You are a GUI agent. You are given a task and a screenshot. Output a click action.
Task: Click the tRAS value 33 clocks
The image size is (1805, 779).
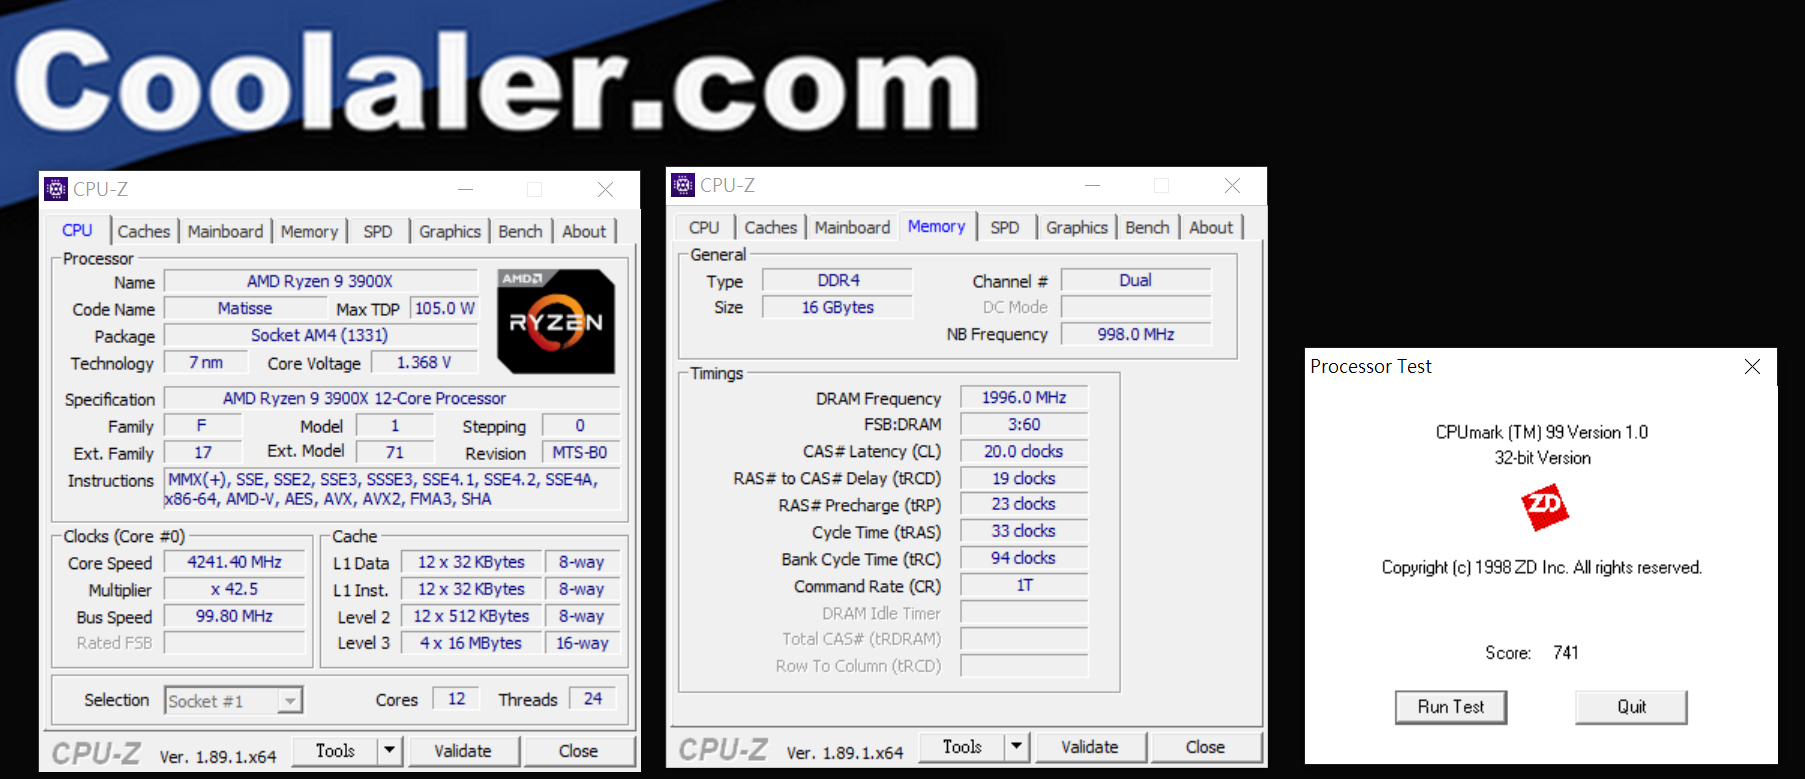(1024, 531)
